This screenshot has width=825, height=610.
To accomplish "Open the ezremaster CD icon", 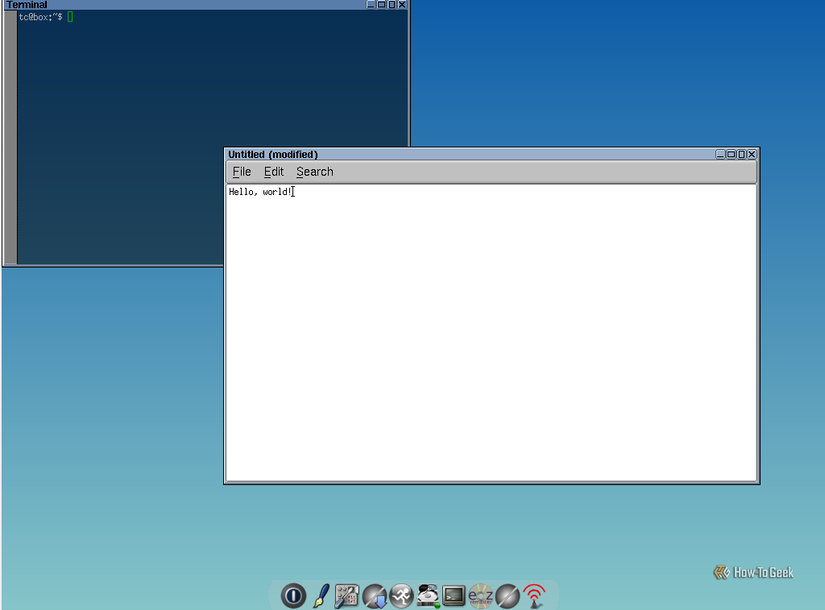I will (480, 596).
